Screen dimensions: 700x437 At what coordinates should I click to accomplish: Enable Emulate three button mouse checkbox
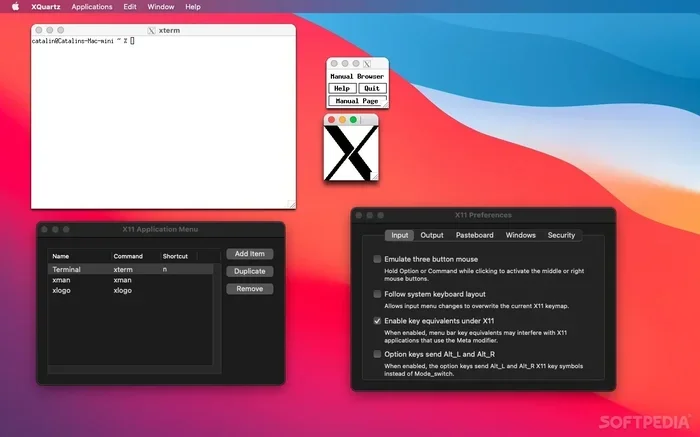pos(377,259)
